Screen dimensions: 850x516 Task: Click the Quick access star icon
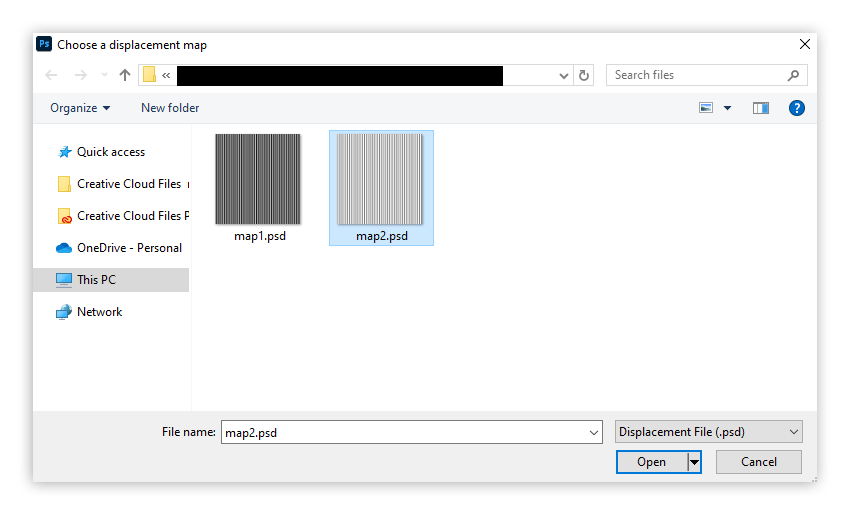65,152
